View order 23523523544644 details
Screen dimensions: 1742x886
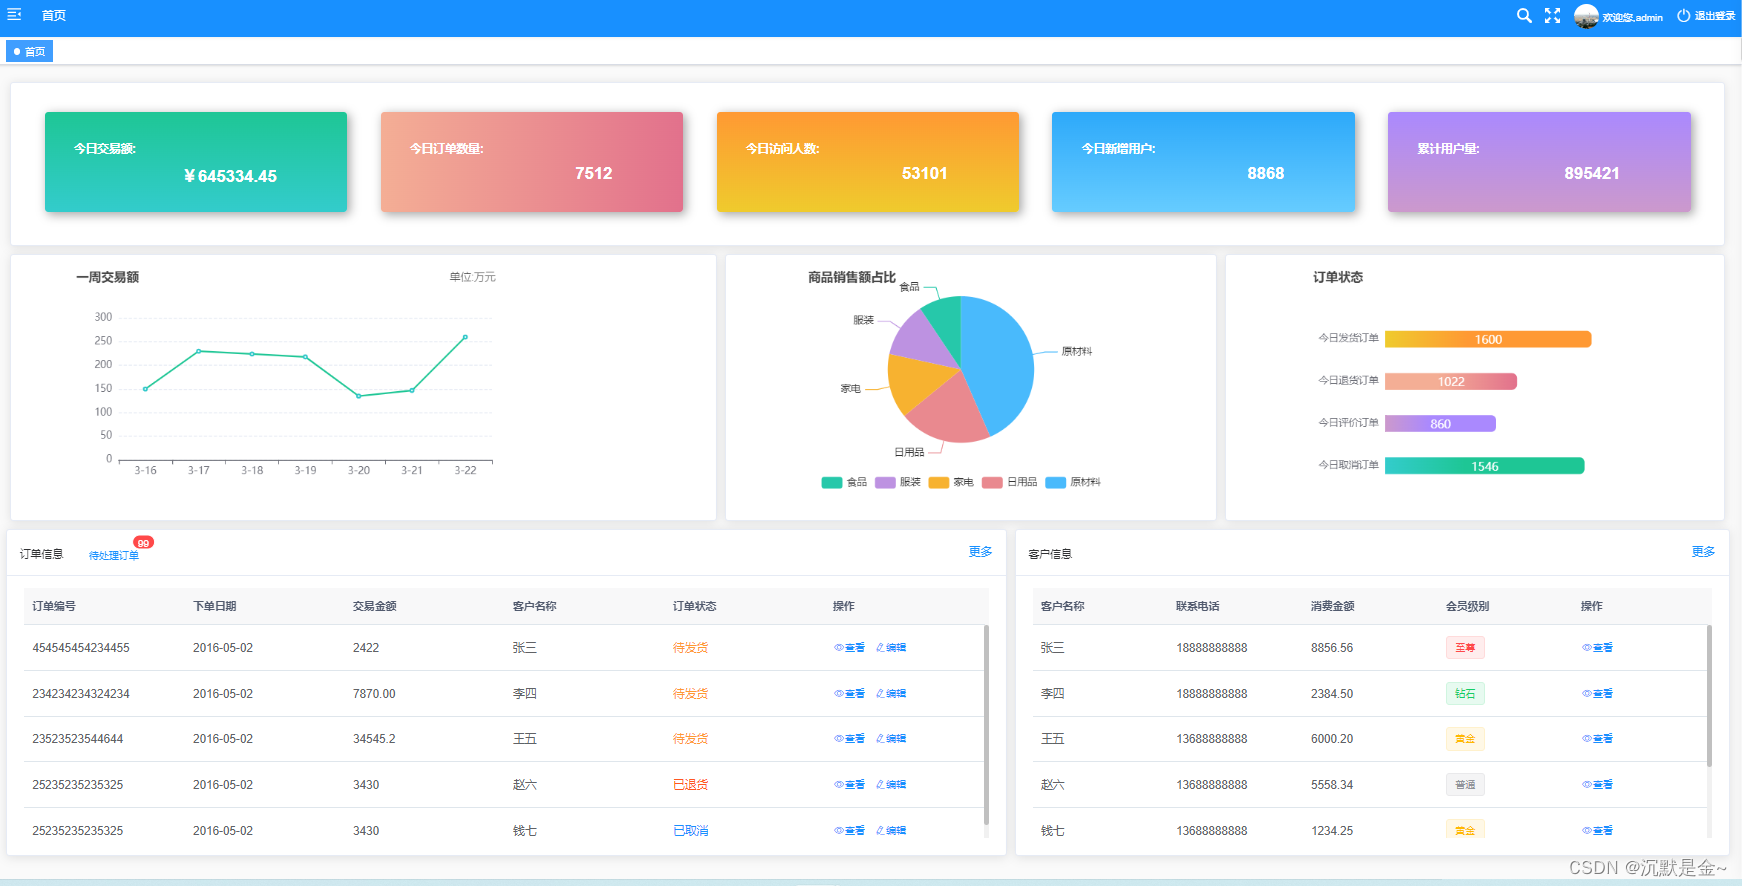click(850, 739)
